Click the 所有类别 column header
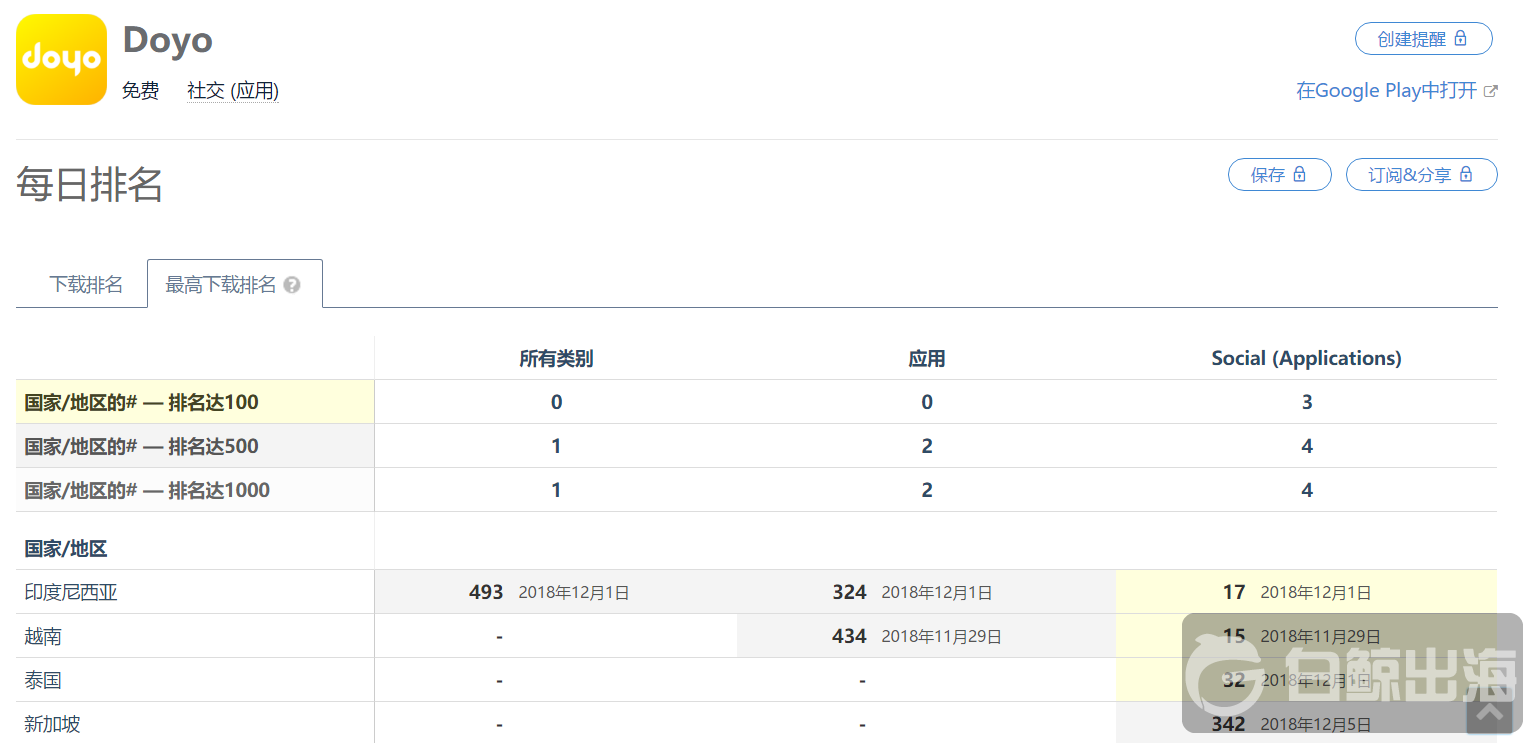The image size is (1533, 743). coord(556,358)
